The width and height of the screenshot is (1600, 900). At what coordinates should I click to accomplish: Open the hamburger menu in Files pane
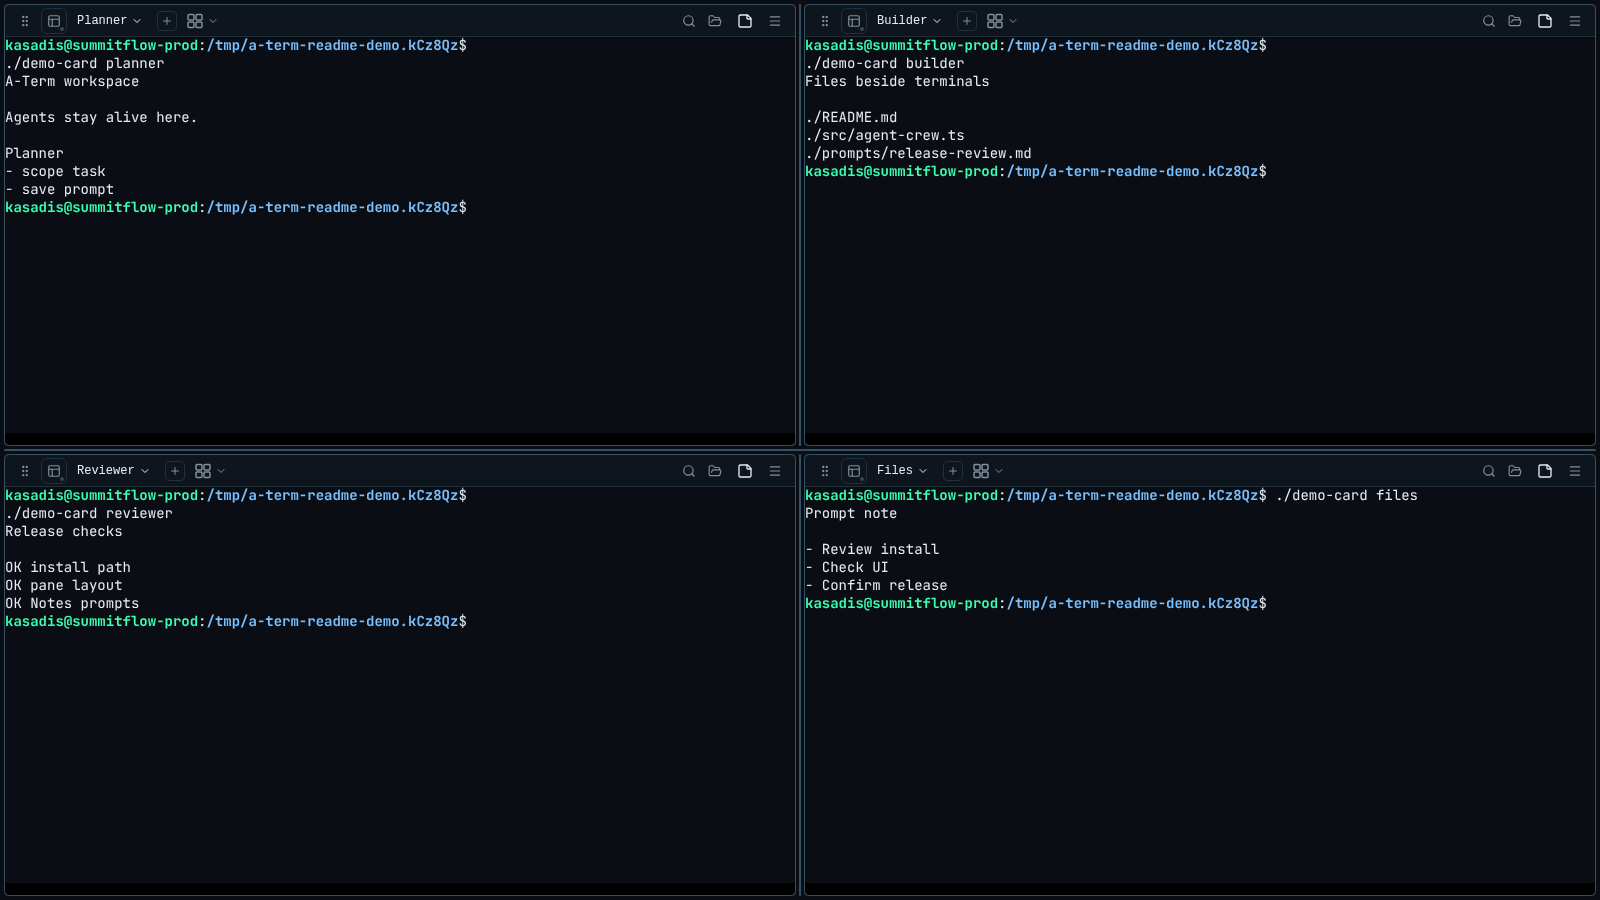click(1575, 471)
